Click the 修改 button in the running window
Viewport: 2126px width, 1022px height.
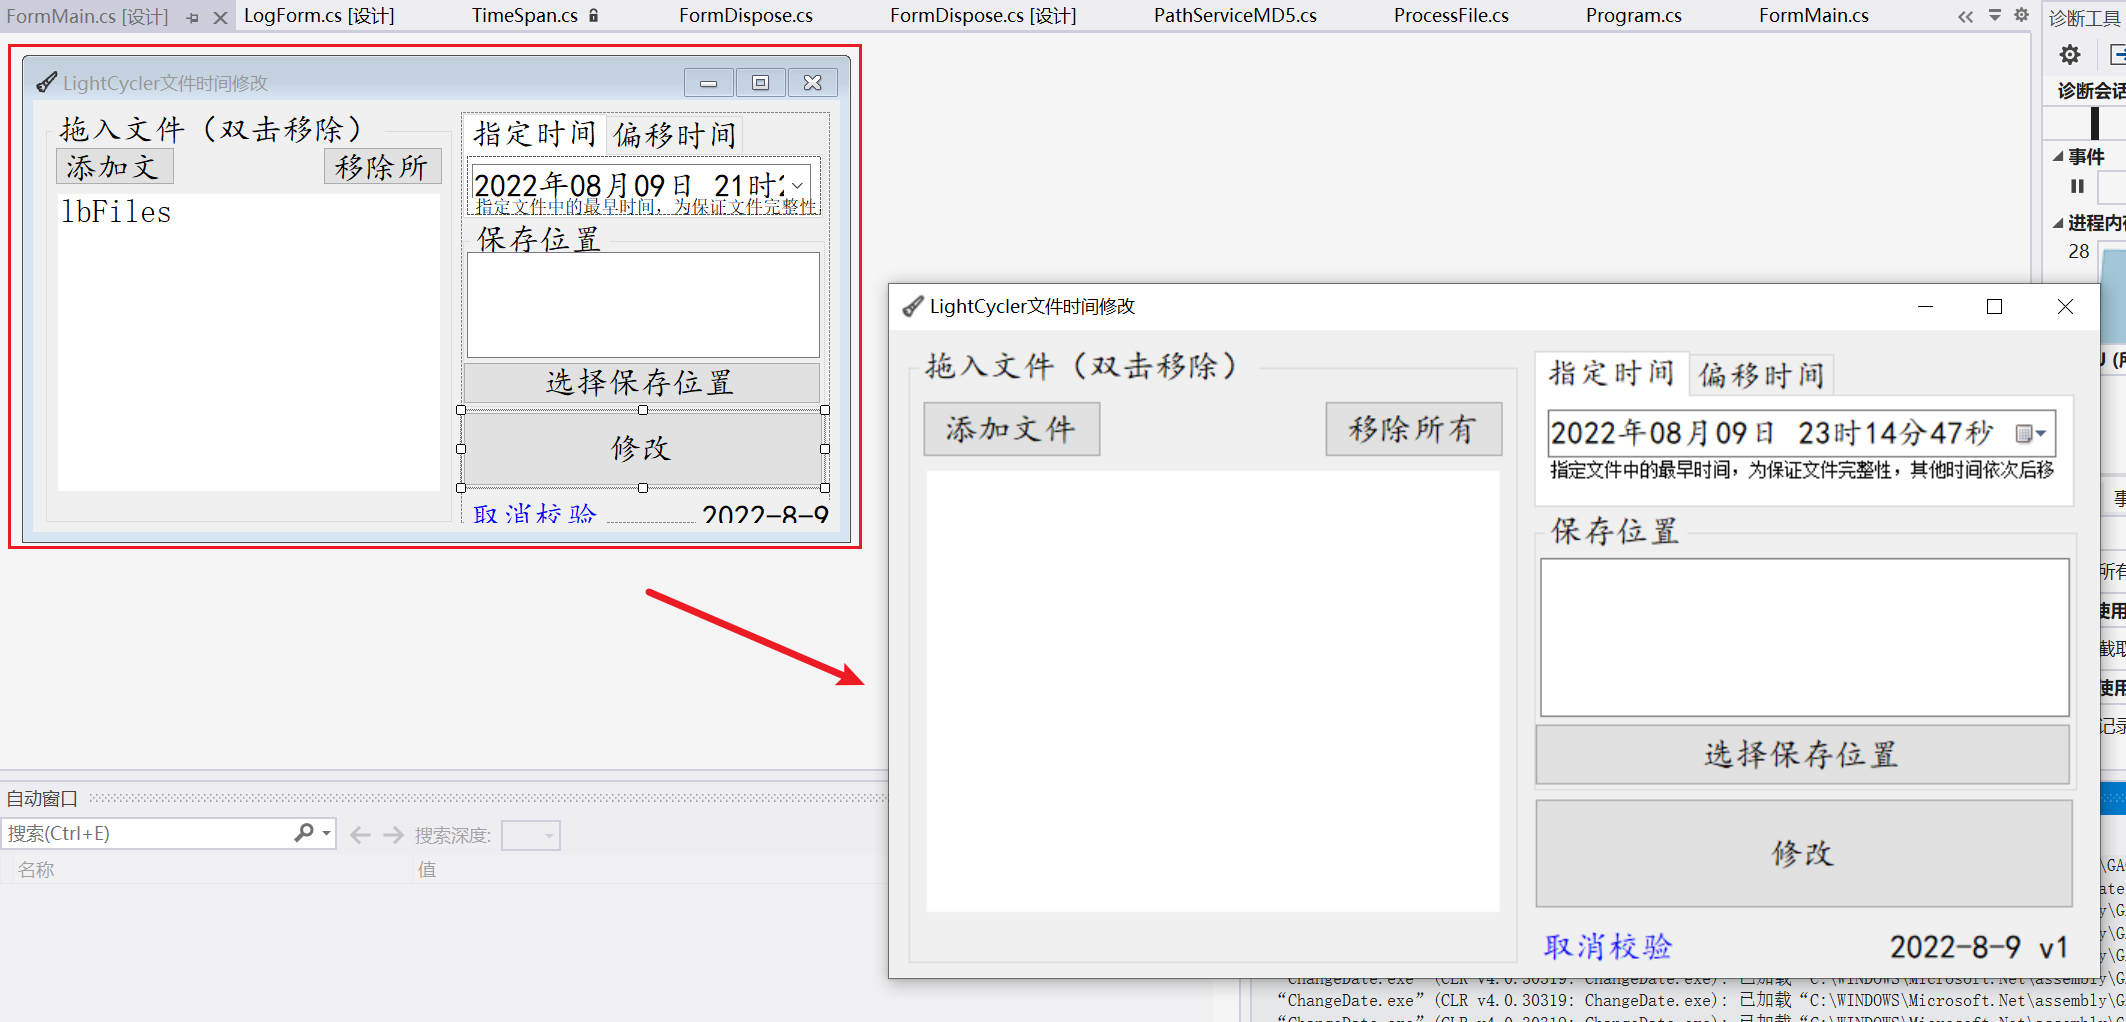[1804, 853]
